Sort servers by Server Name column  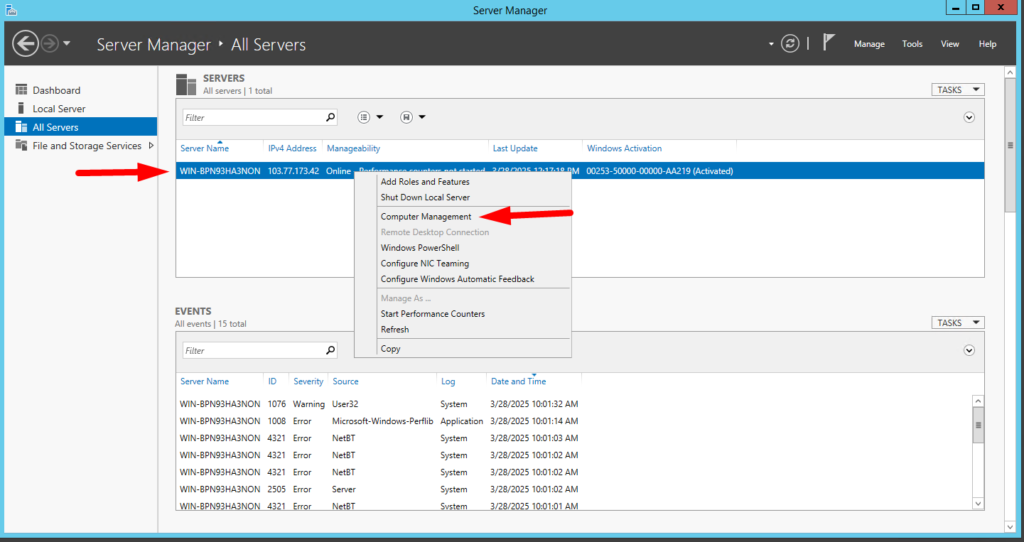204,148
